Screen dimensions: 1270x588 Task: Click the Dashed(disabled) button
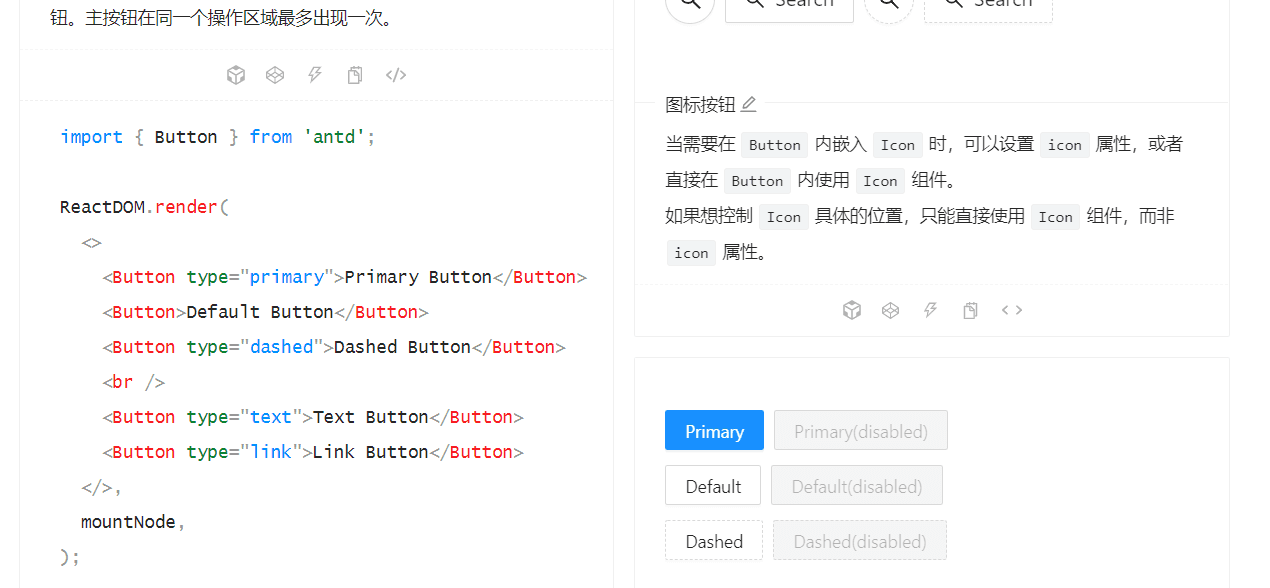pos(860,540)
